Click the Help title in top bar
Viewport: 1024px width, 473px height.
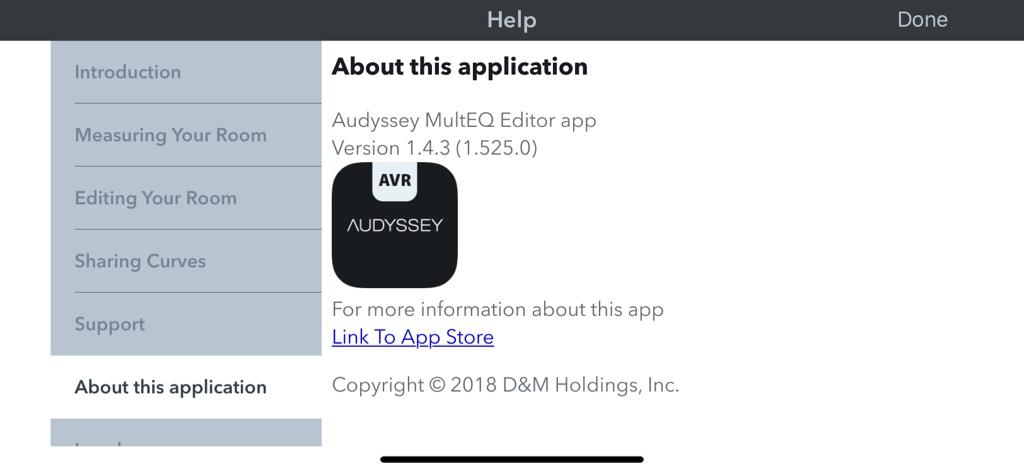(x=511, y=20)
